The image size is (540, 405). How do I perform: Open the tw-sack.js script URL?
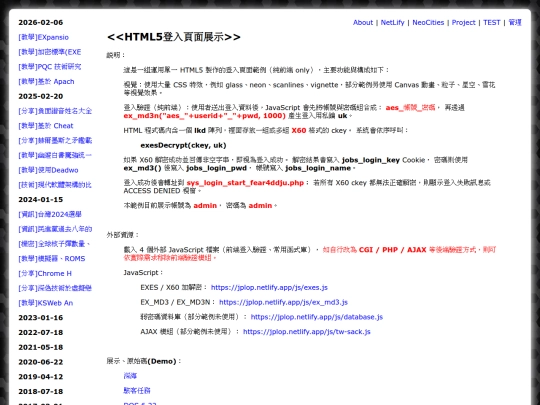coord(307,332)
